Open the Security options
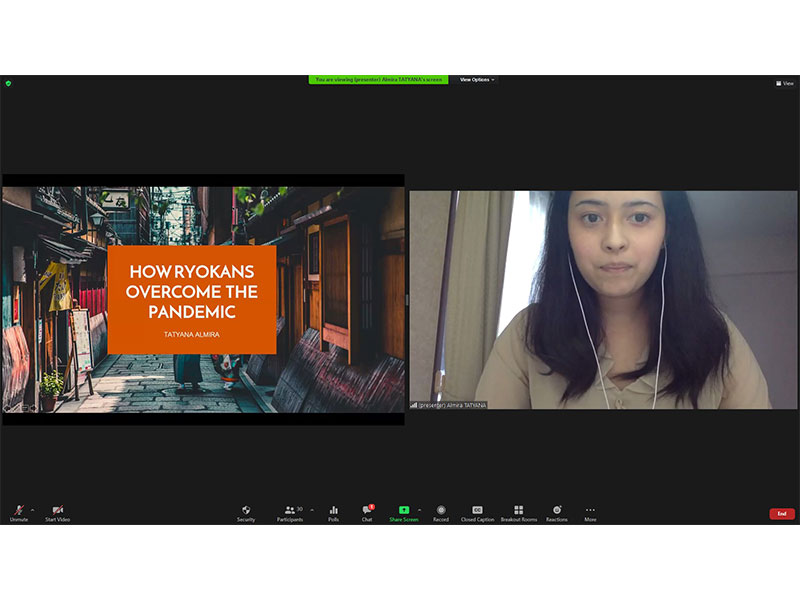The height and width of the screenshot is (600, 800). click(246, 512)
